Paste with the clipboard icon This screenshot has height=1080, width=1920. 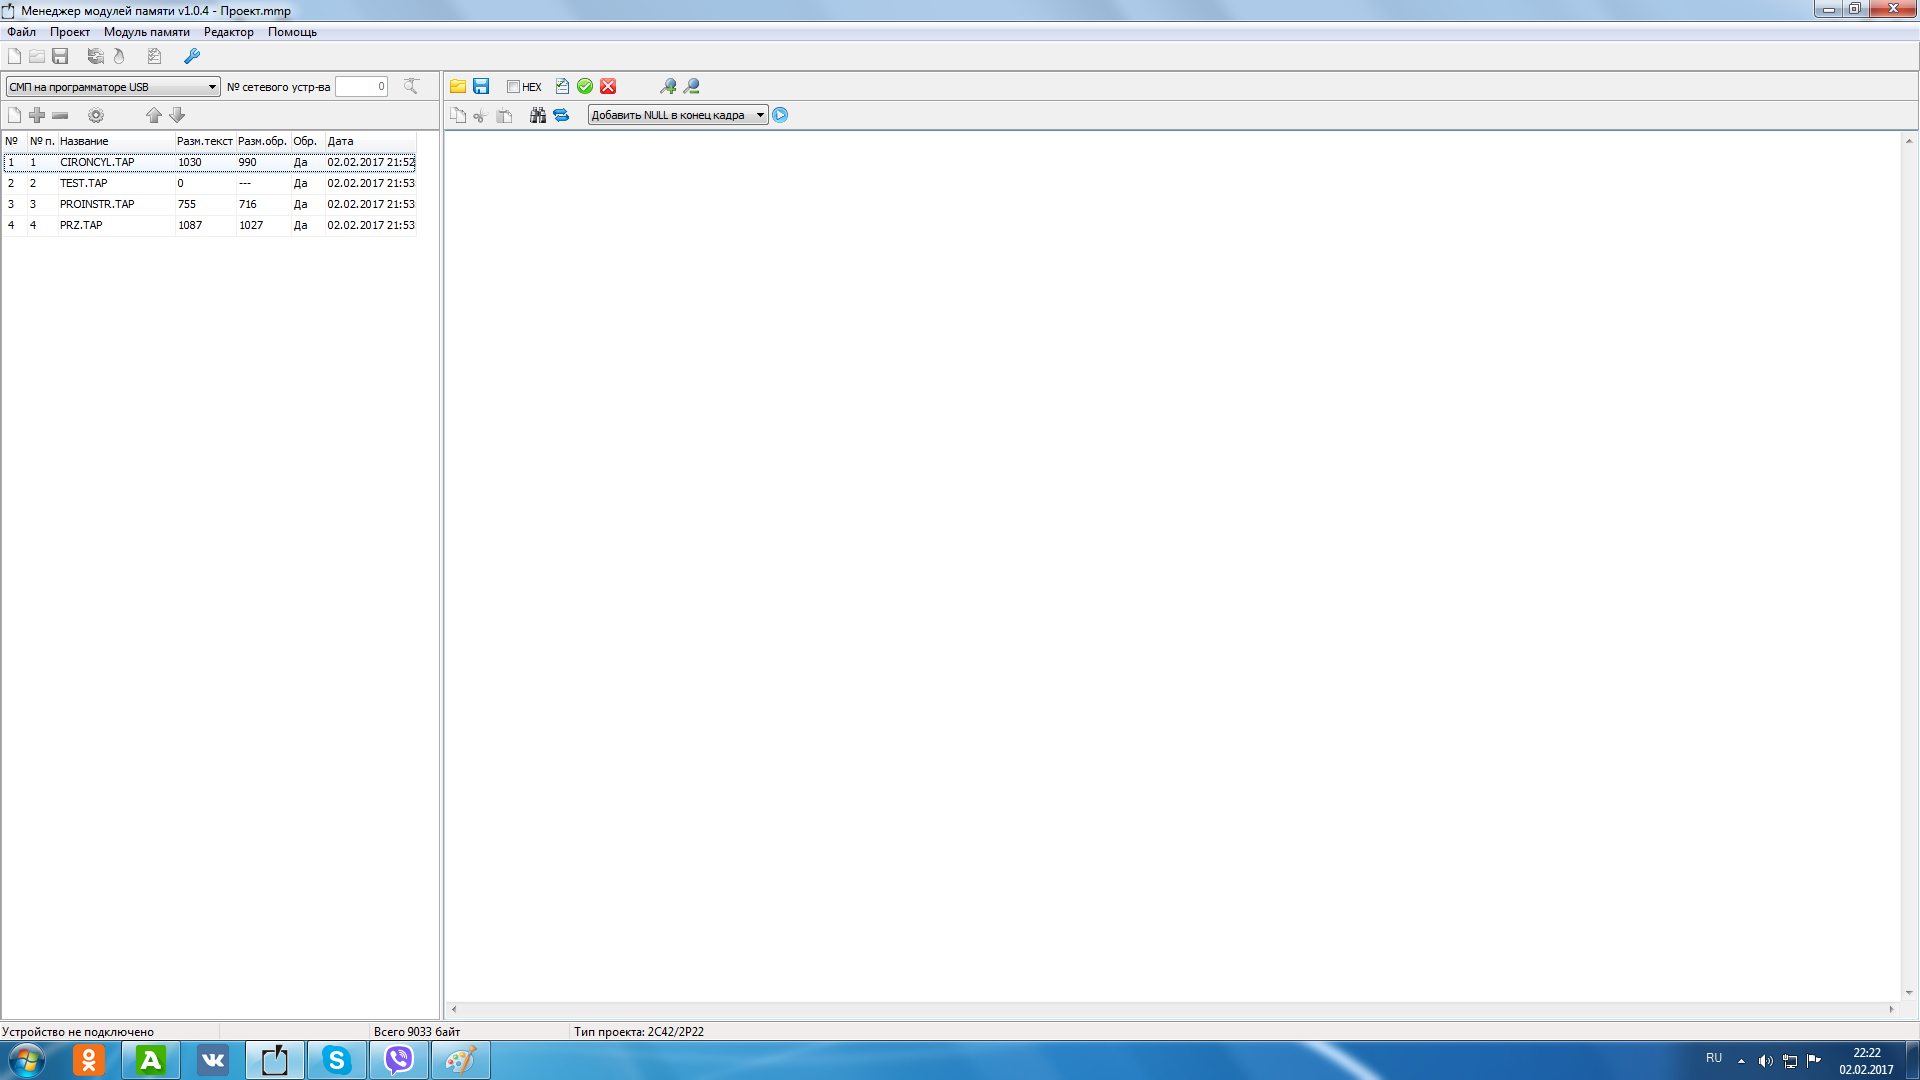coord(504,115)
